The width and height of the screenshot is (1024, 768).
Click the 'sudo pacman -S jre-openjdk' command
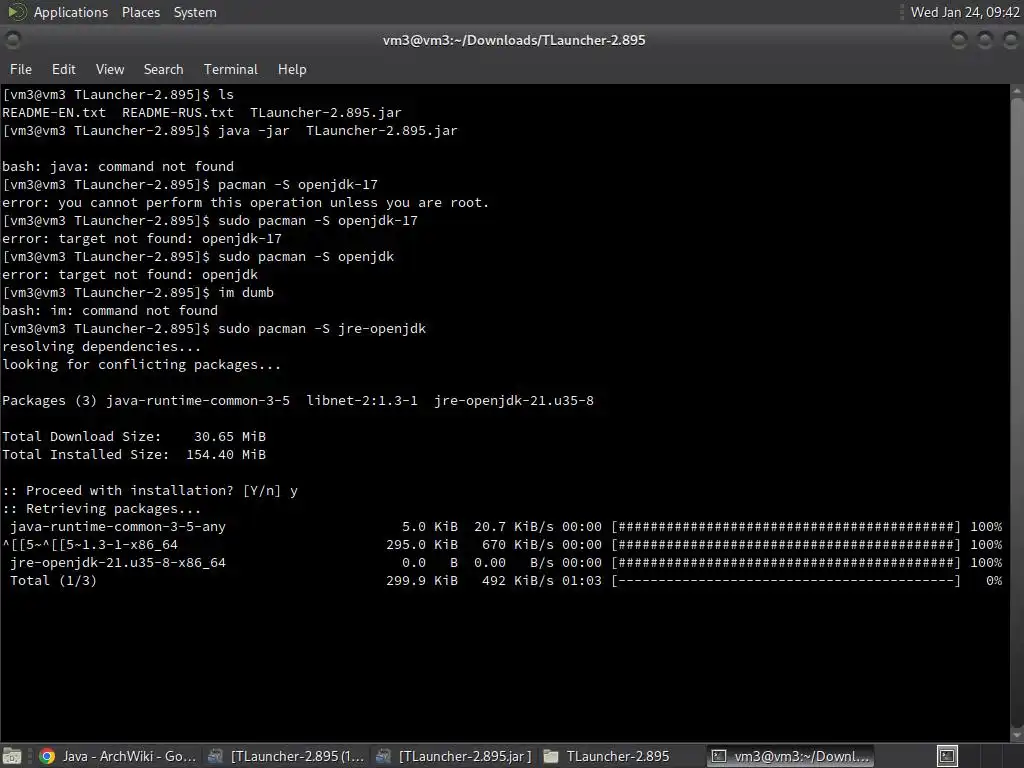322,328
